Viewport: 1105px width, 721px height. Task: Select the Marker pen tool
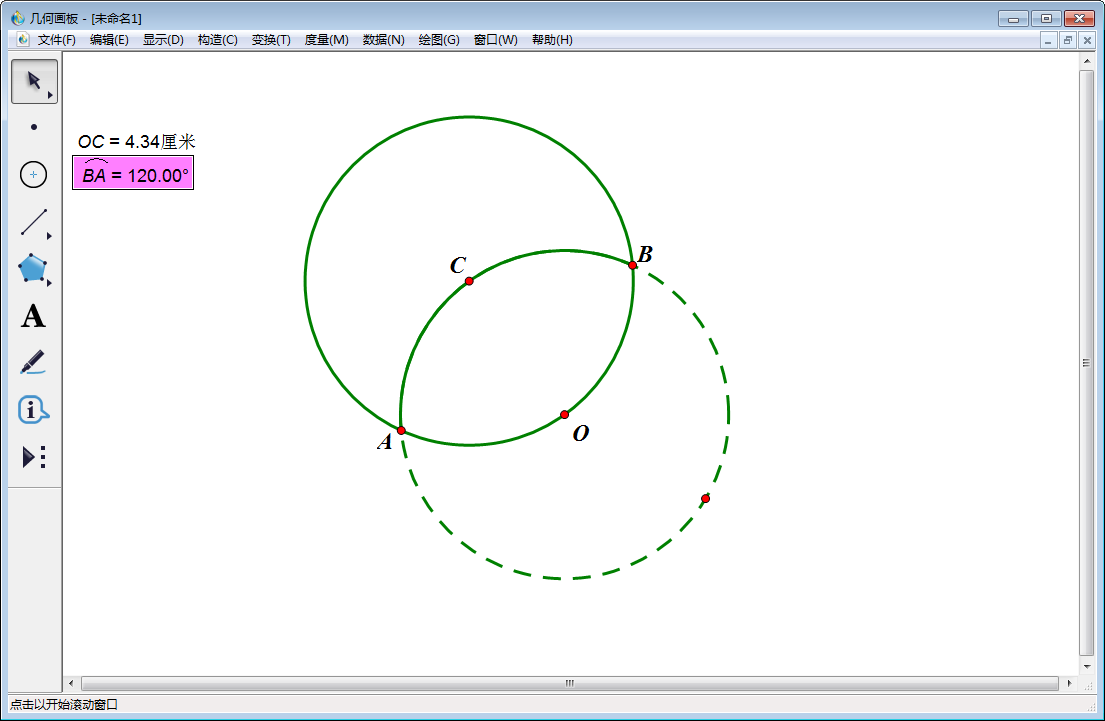tap(32, 362)
